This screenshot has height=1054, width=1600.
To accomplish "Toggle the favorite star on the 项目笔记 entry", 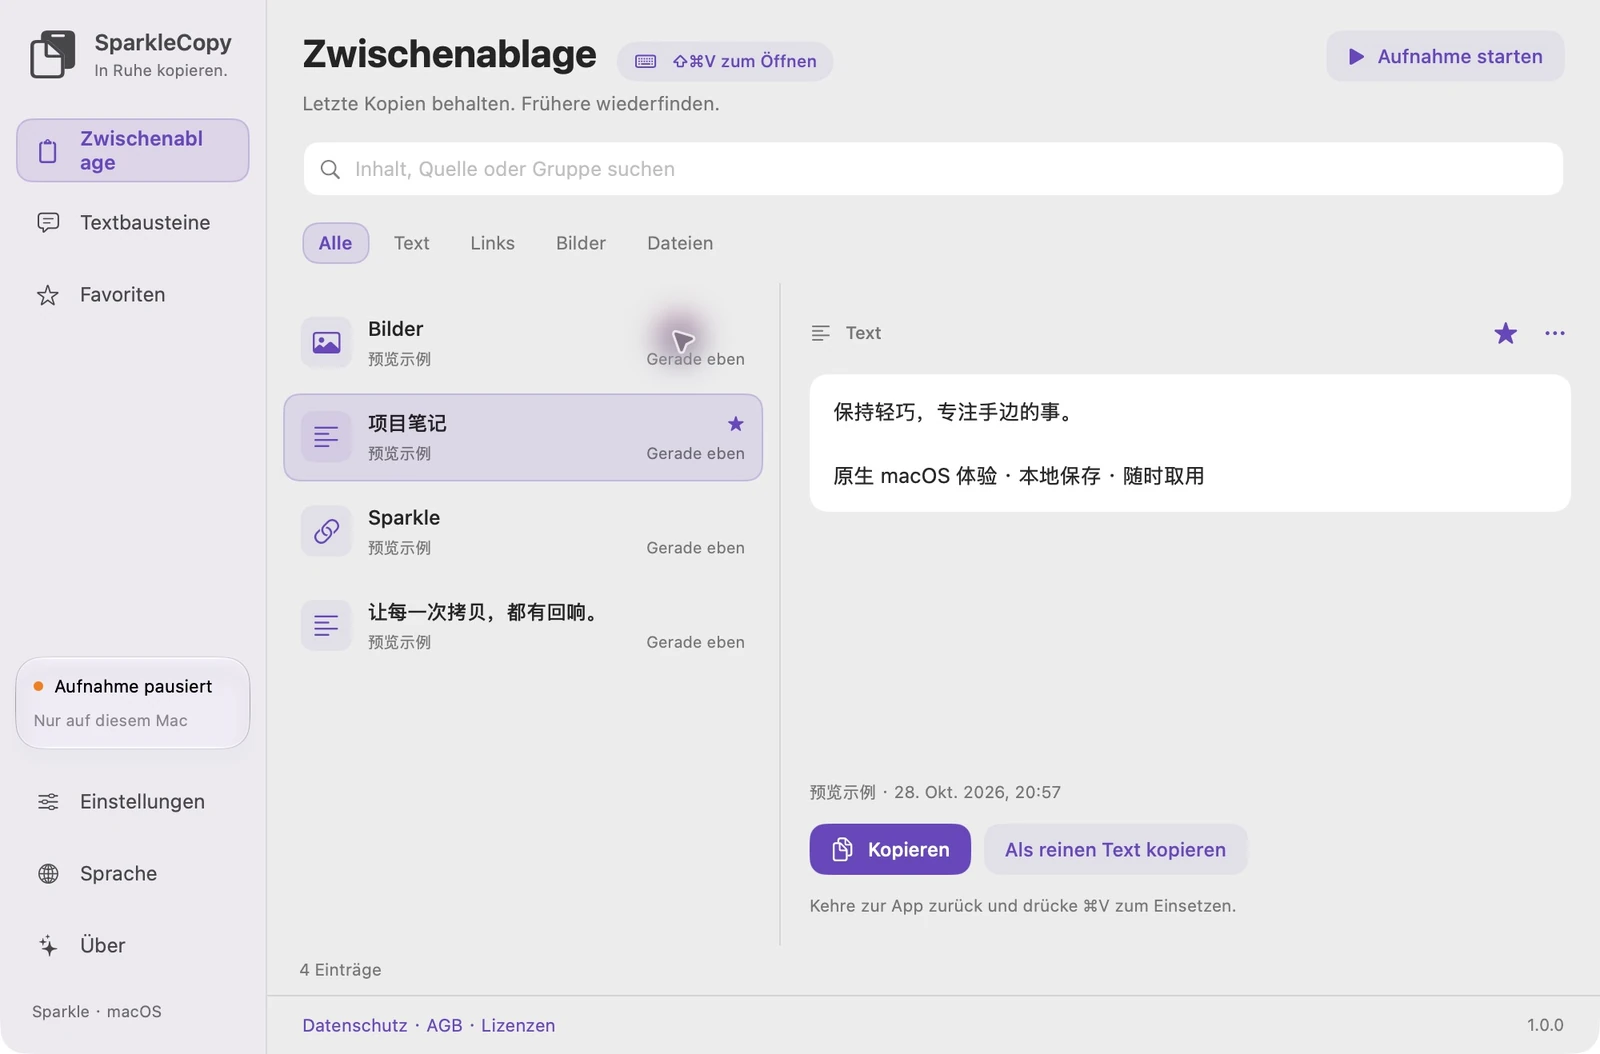I will click(x=736, y=424).
